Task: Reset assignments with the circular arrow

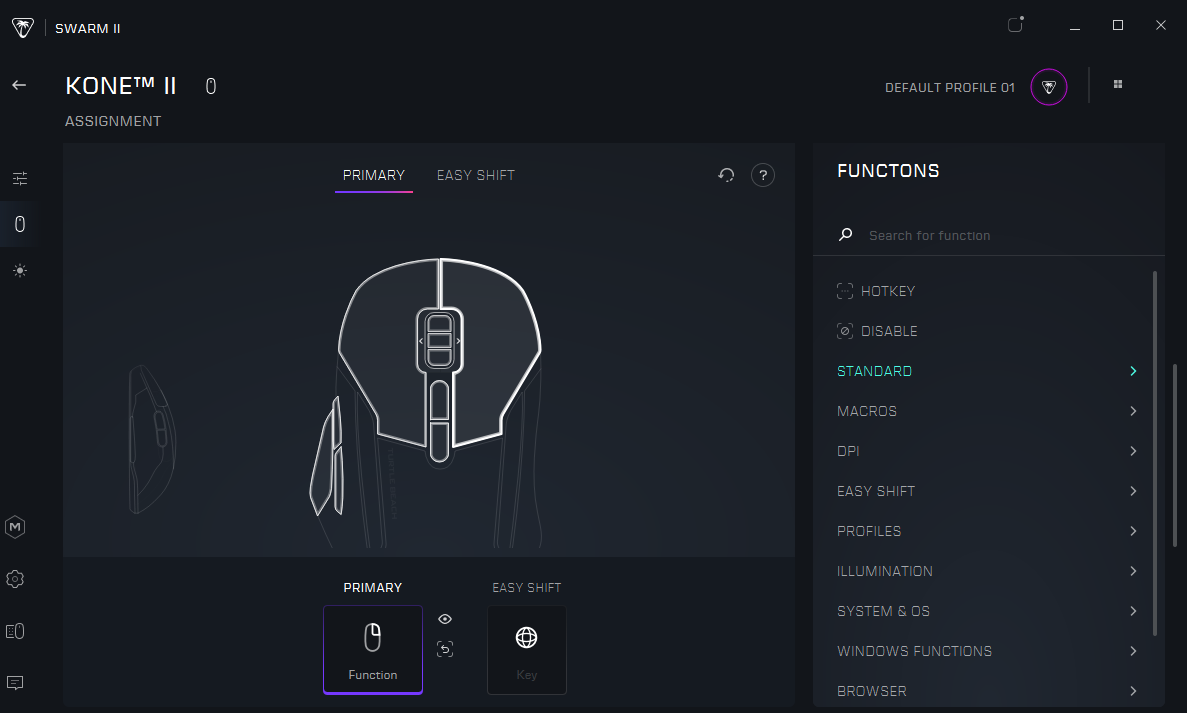Action: pyautogui.click(x=726, y=175)
